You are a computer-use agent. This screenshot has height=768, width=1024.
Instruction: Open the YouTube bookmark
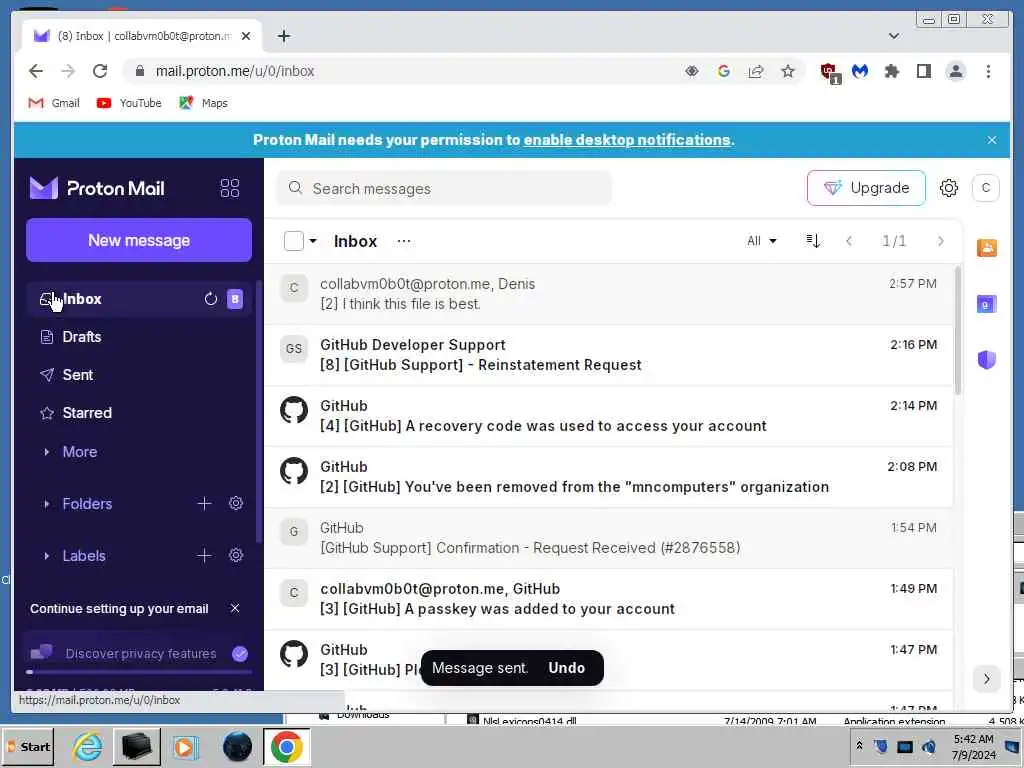point(129,103)
